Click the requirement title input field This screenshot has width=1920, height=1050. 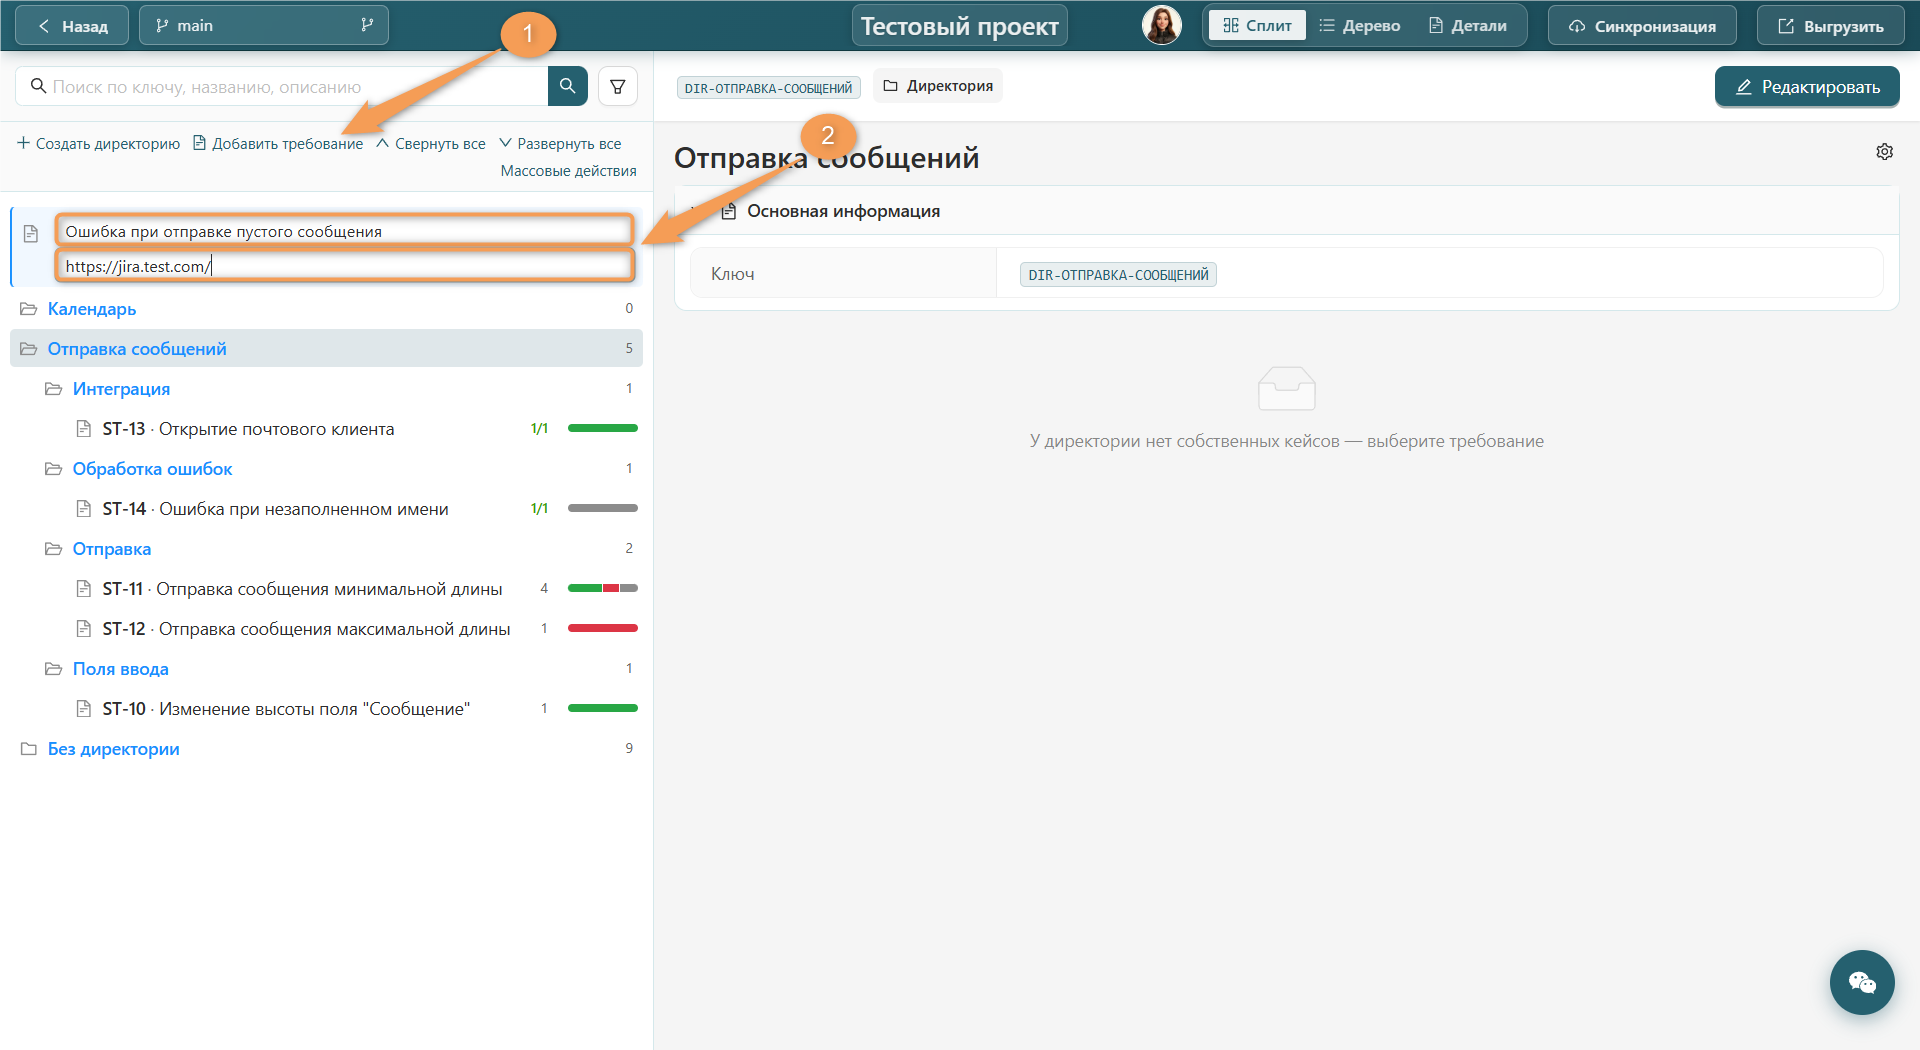345,231
